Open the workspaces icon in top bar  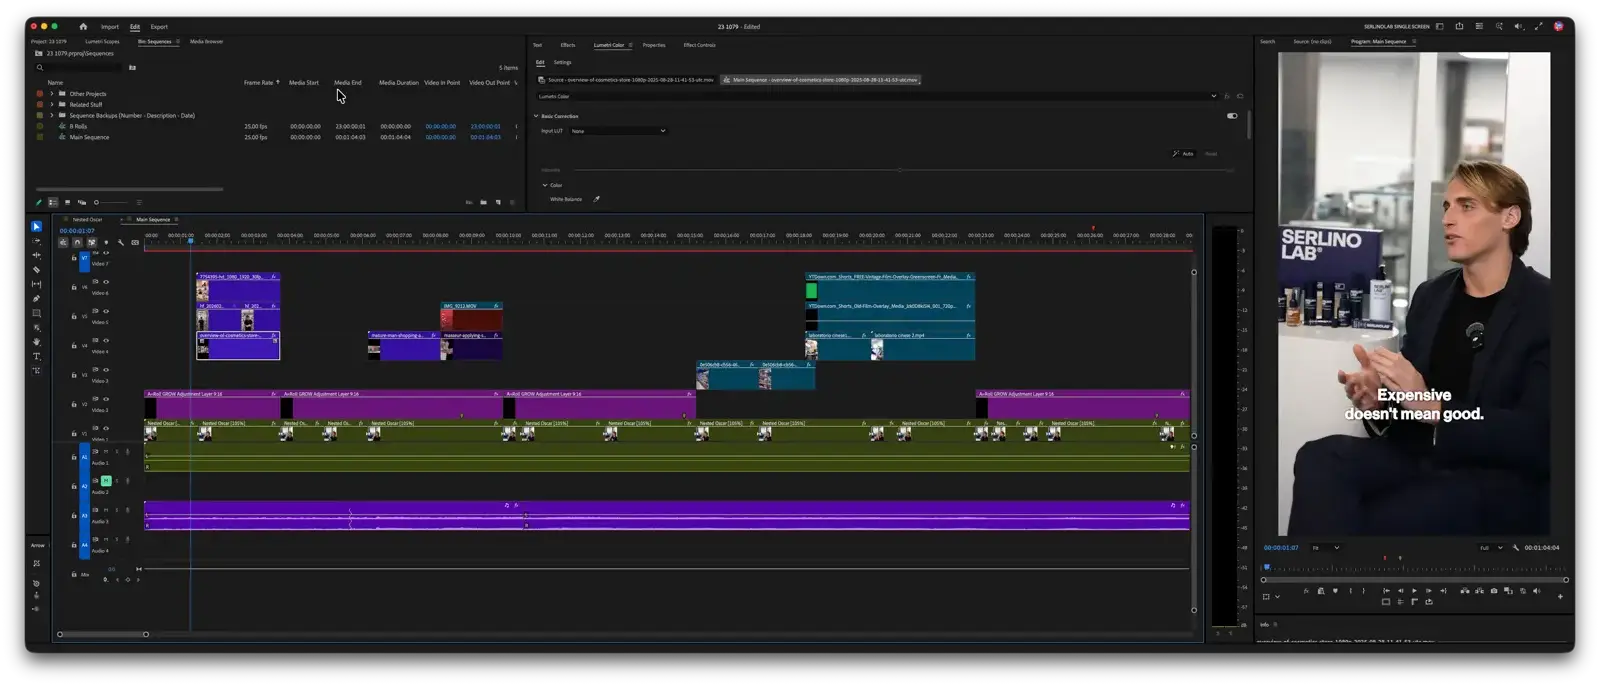pos(1439,27)
